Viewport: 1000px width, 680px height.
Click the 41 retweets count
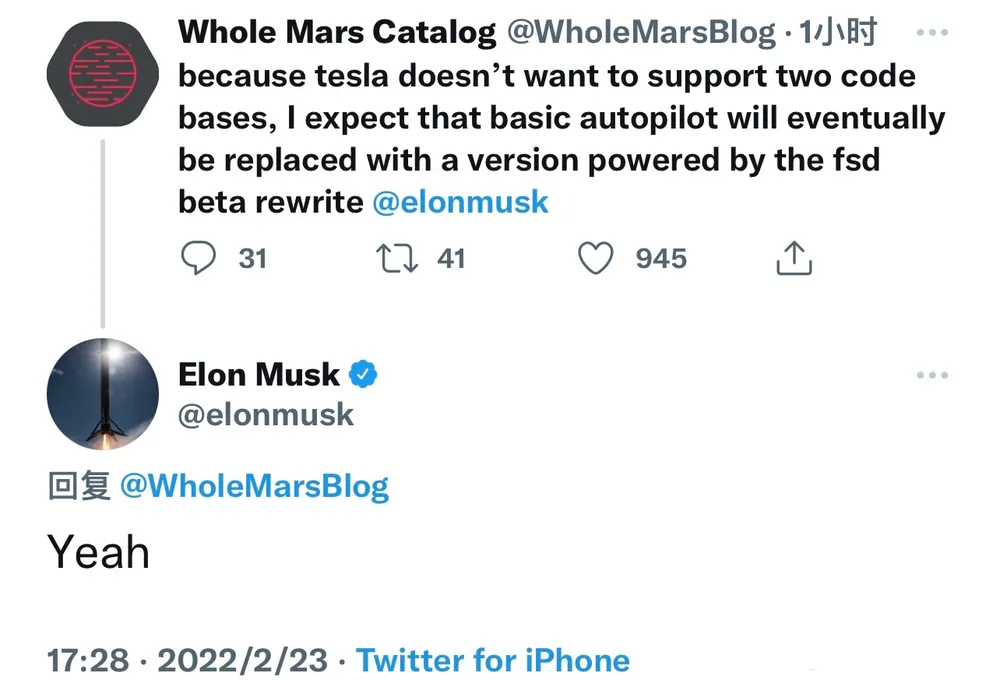(x=451, y=258)
